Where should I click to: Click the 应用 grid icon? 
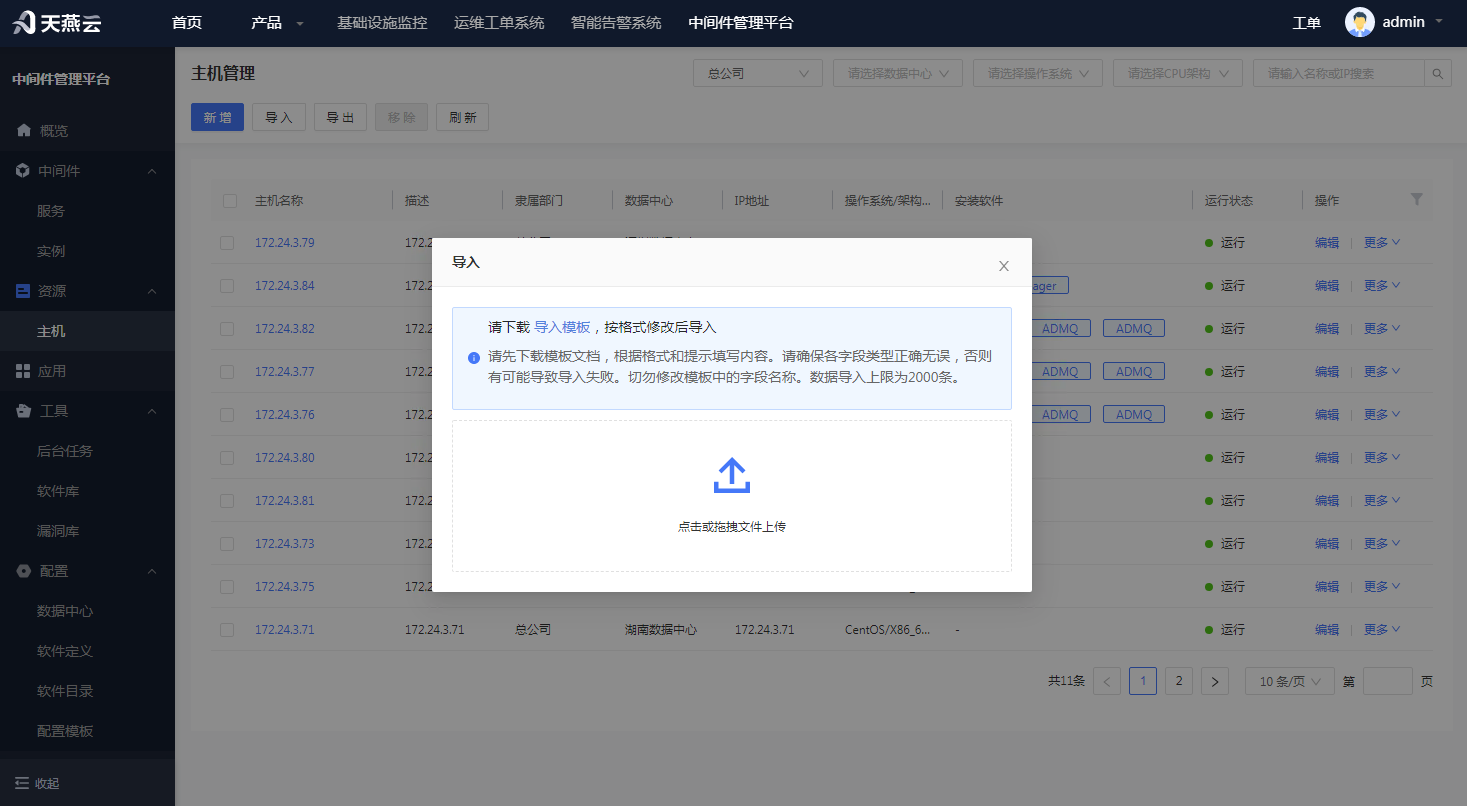[23, 371]
